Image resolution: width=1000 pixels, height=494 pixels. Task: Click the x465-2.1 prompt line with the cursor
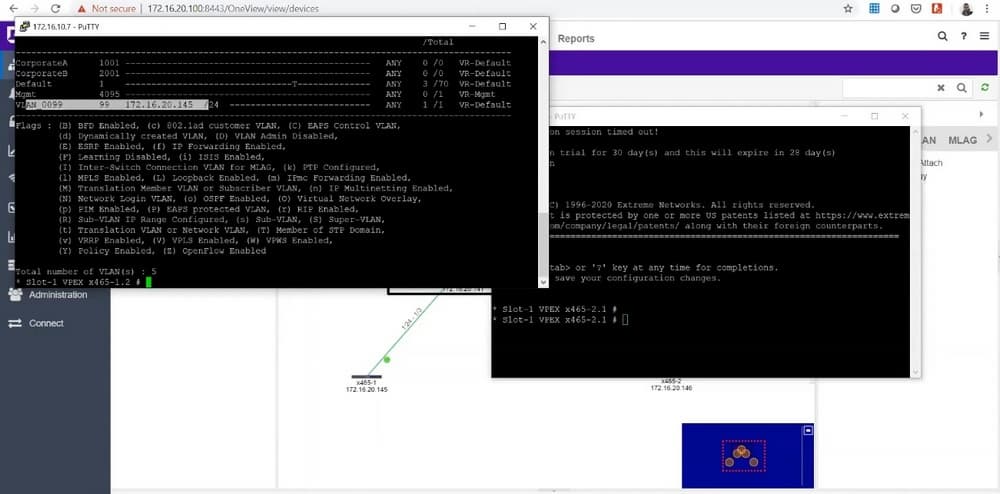pos(559,319)
